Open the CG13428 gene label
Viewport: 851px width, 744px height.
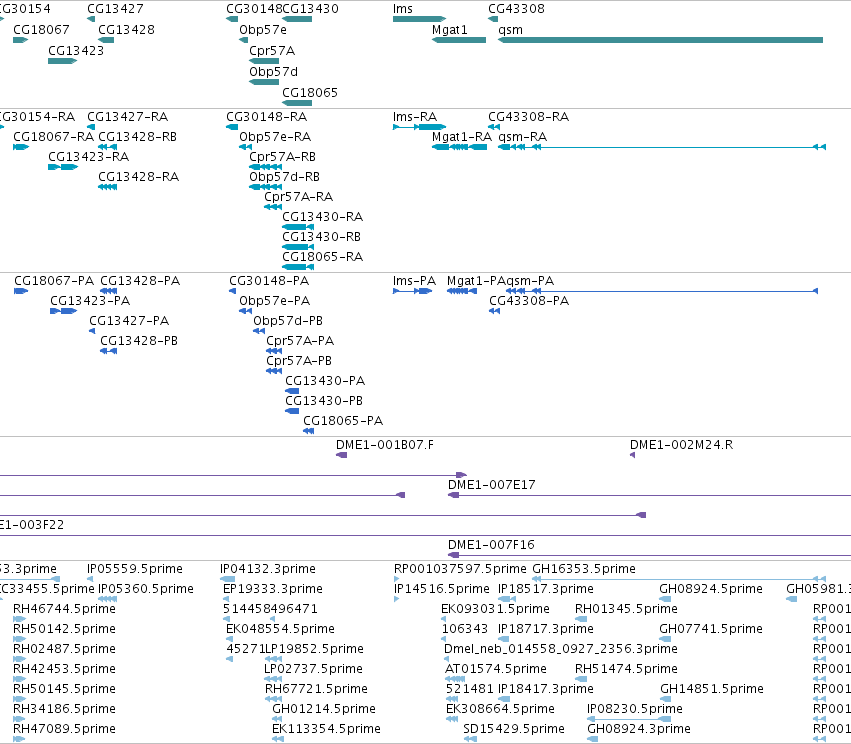126,30
